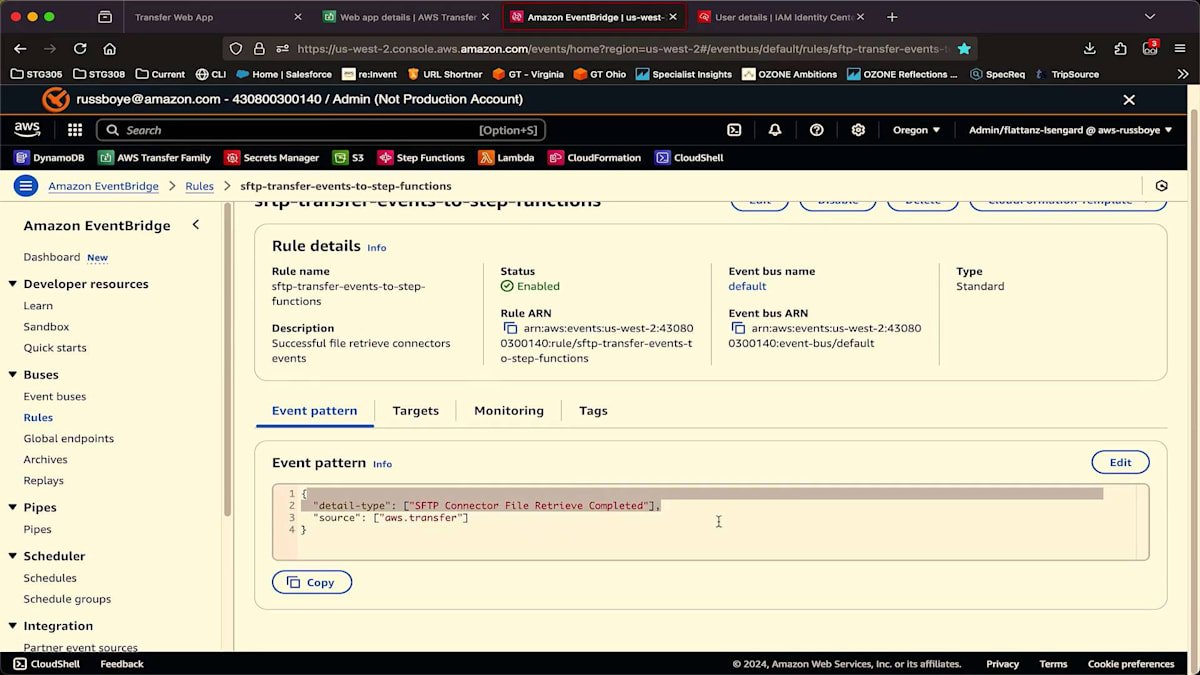Open Step Functions shortcut

[421, 158]
